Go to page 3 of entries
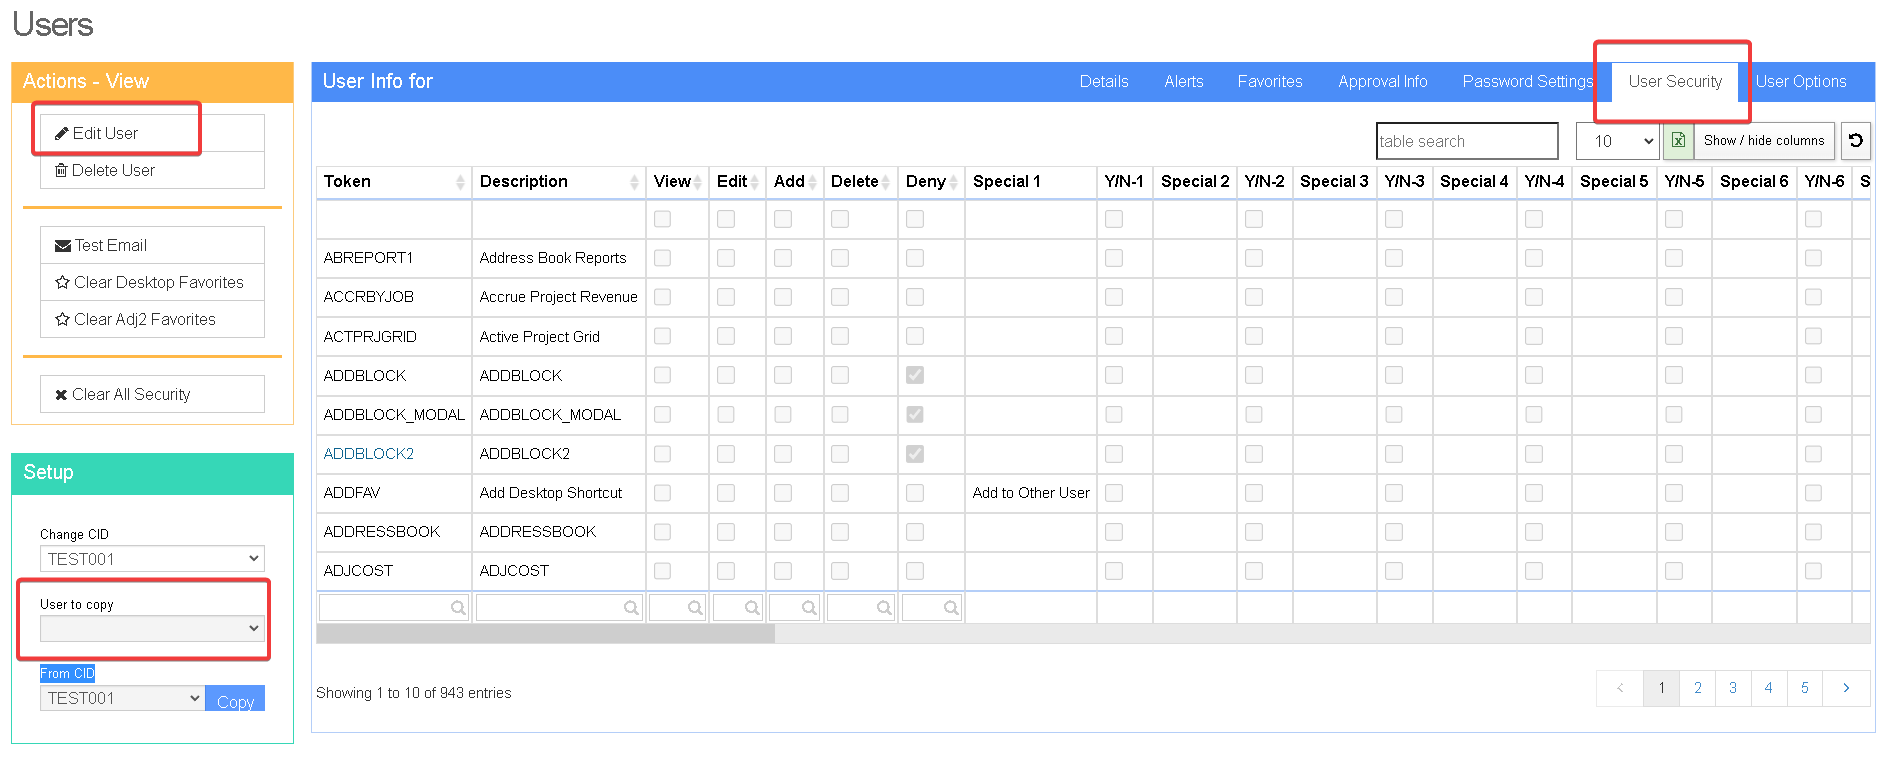This screenshot has width=1886, height=765. [1733, 688]
